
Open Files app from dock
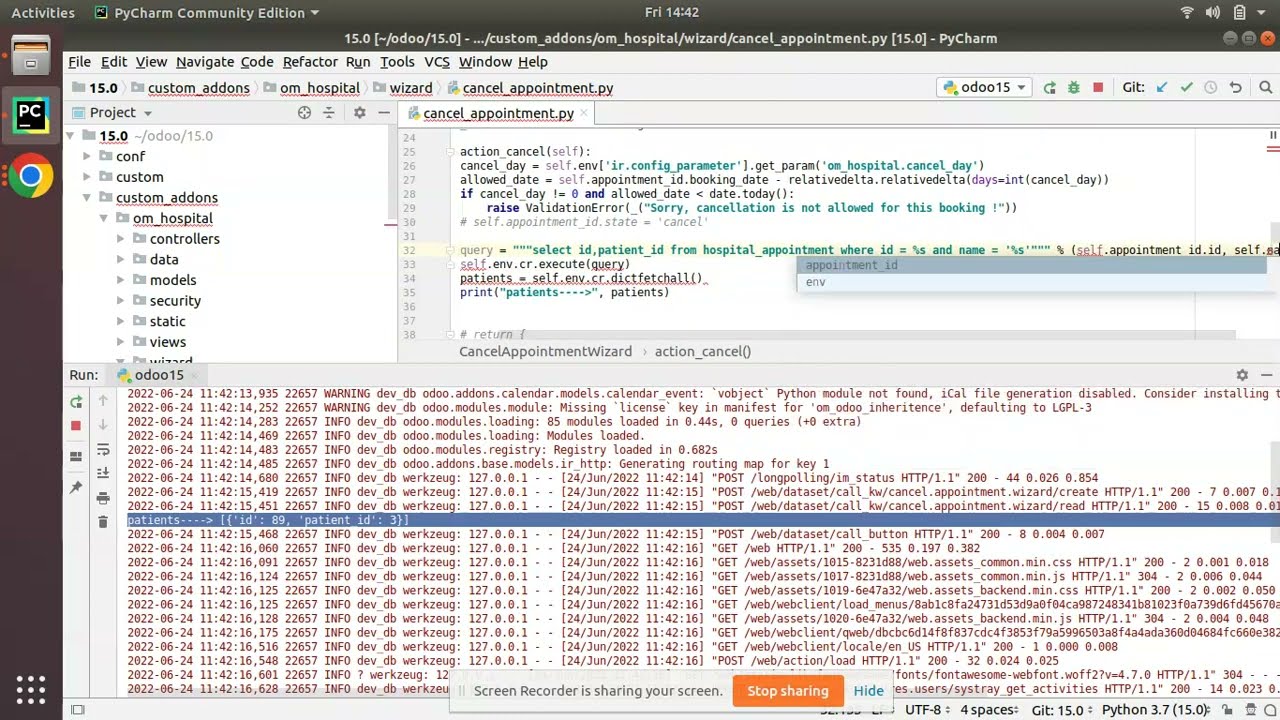click(30, 55)
